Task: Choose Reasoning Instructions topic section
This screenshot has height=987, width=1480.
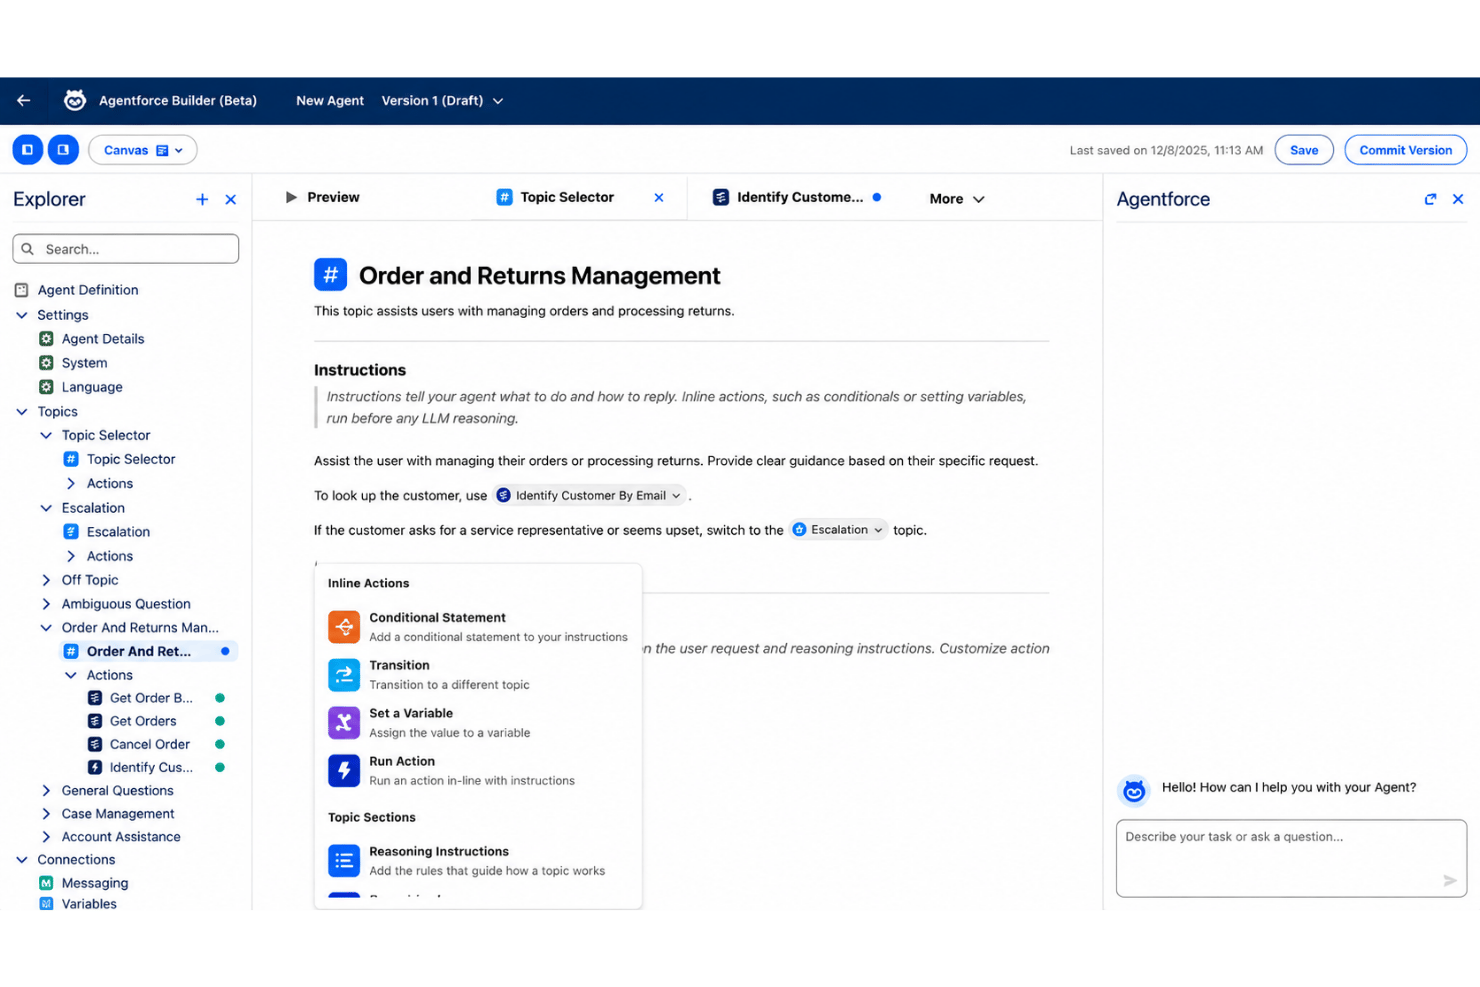Action: (478, 861)
